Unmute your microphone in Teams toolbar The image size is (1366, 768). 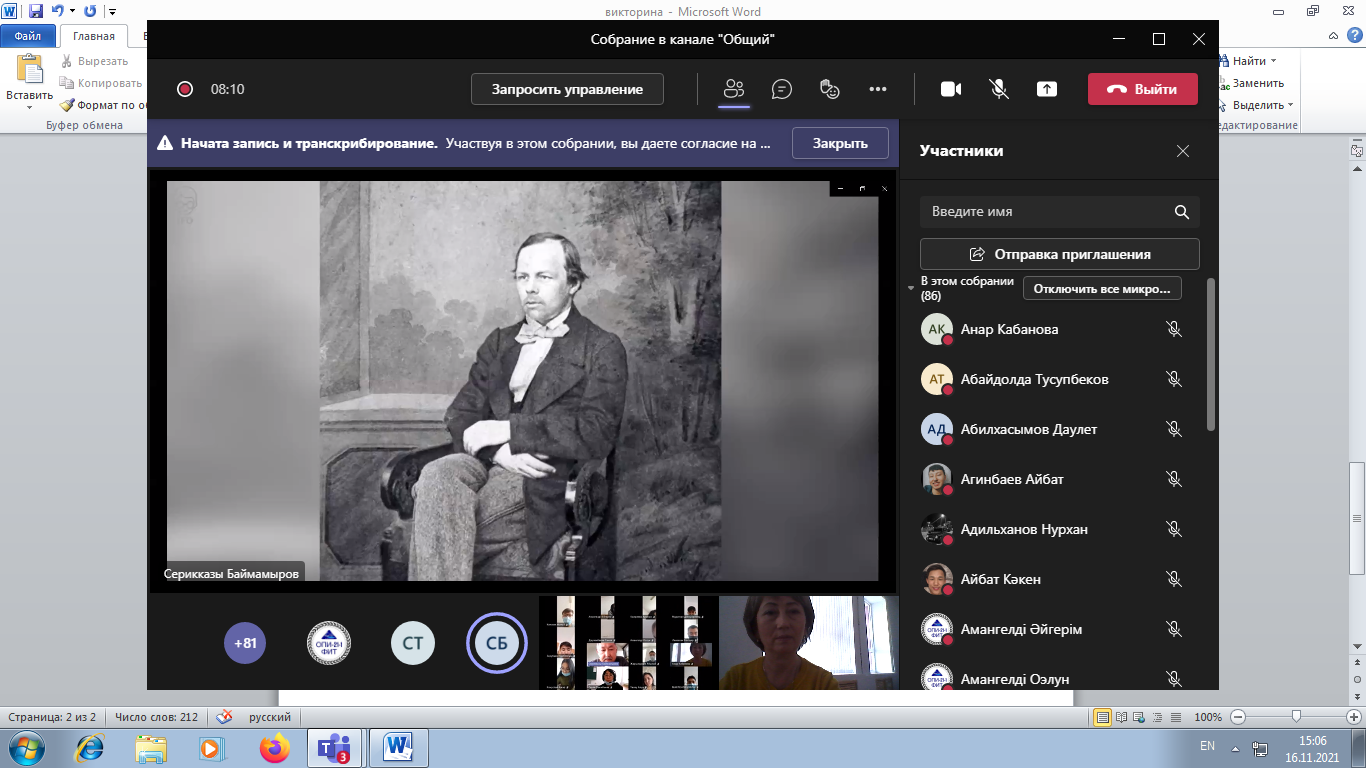(999, 89)
